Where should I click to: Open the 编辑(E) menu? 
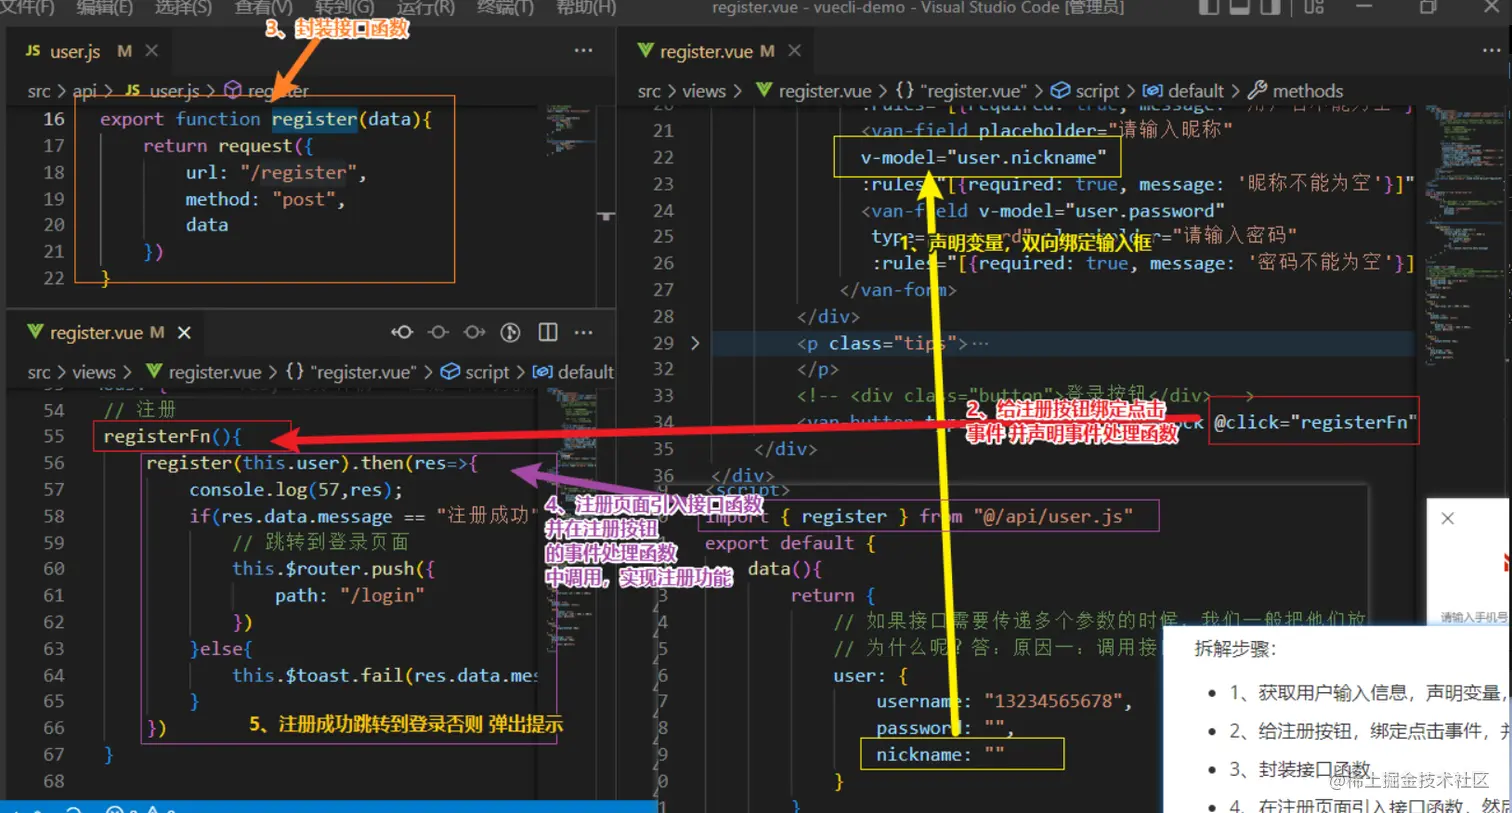point(104,7)
